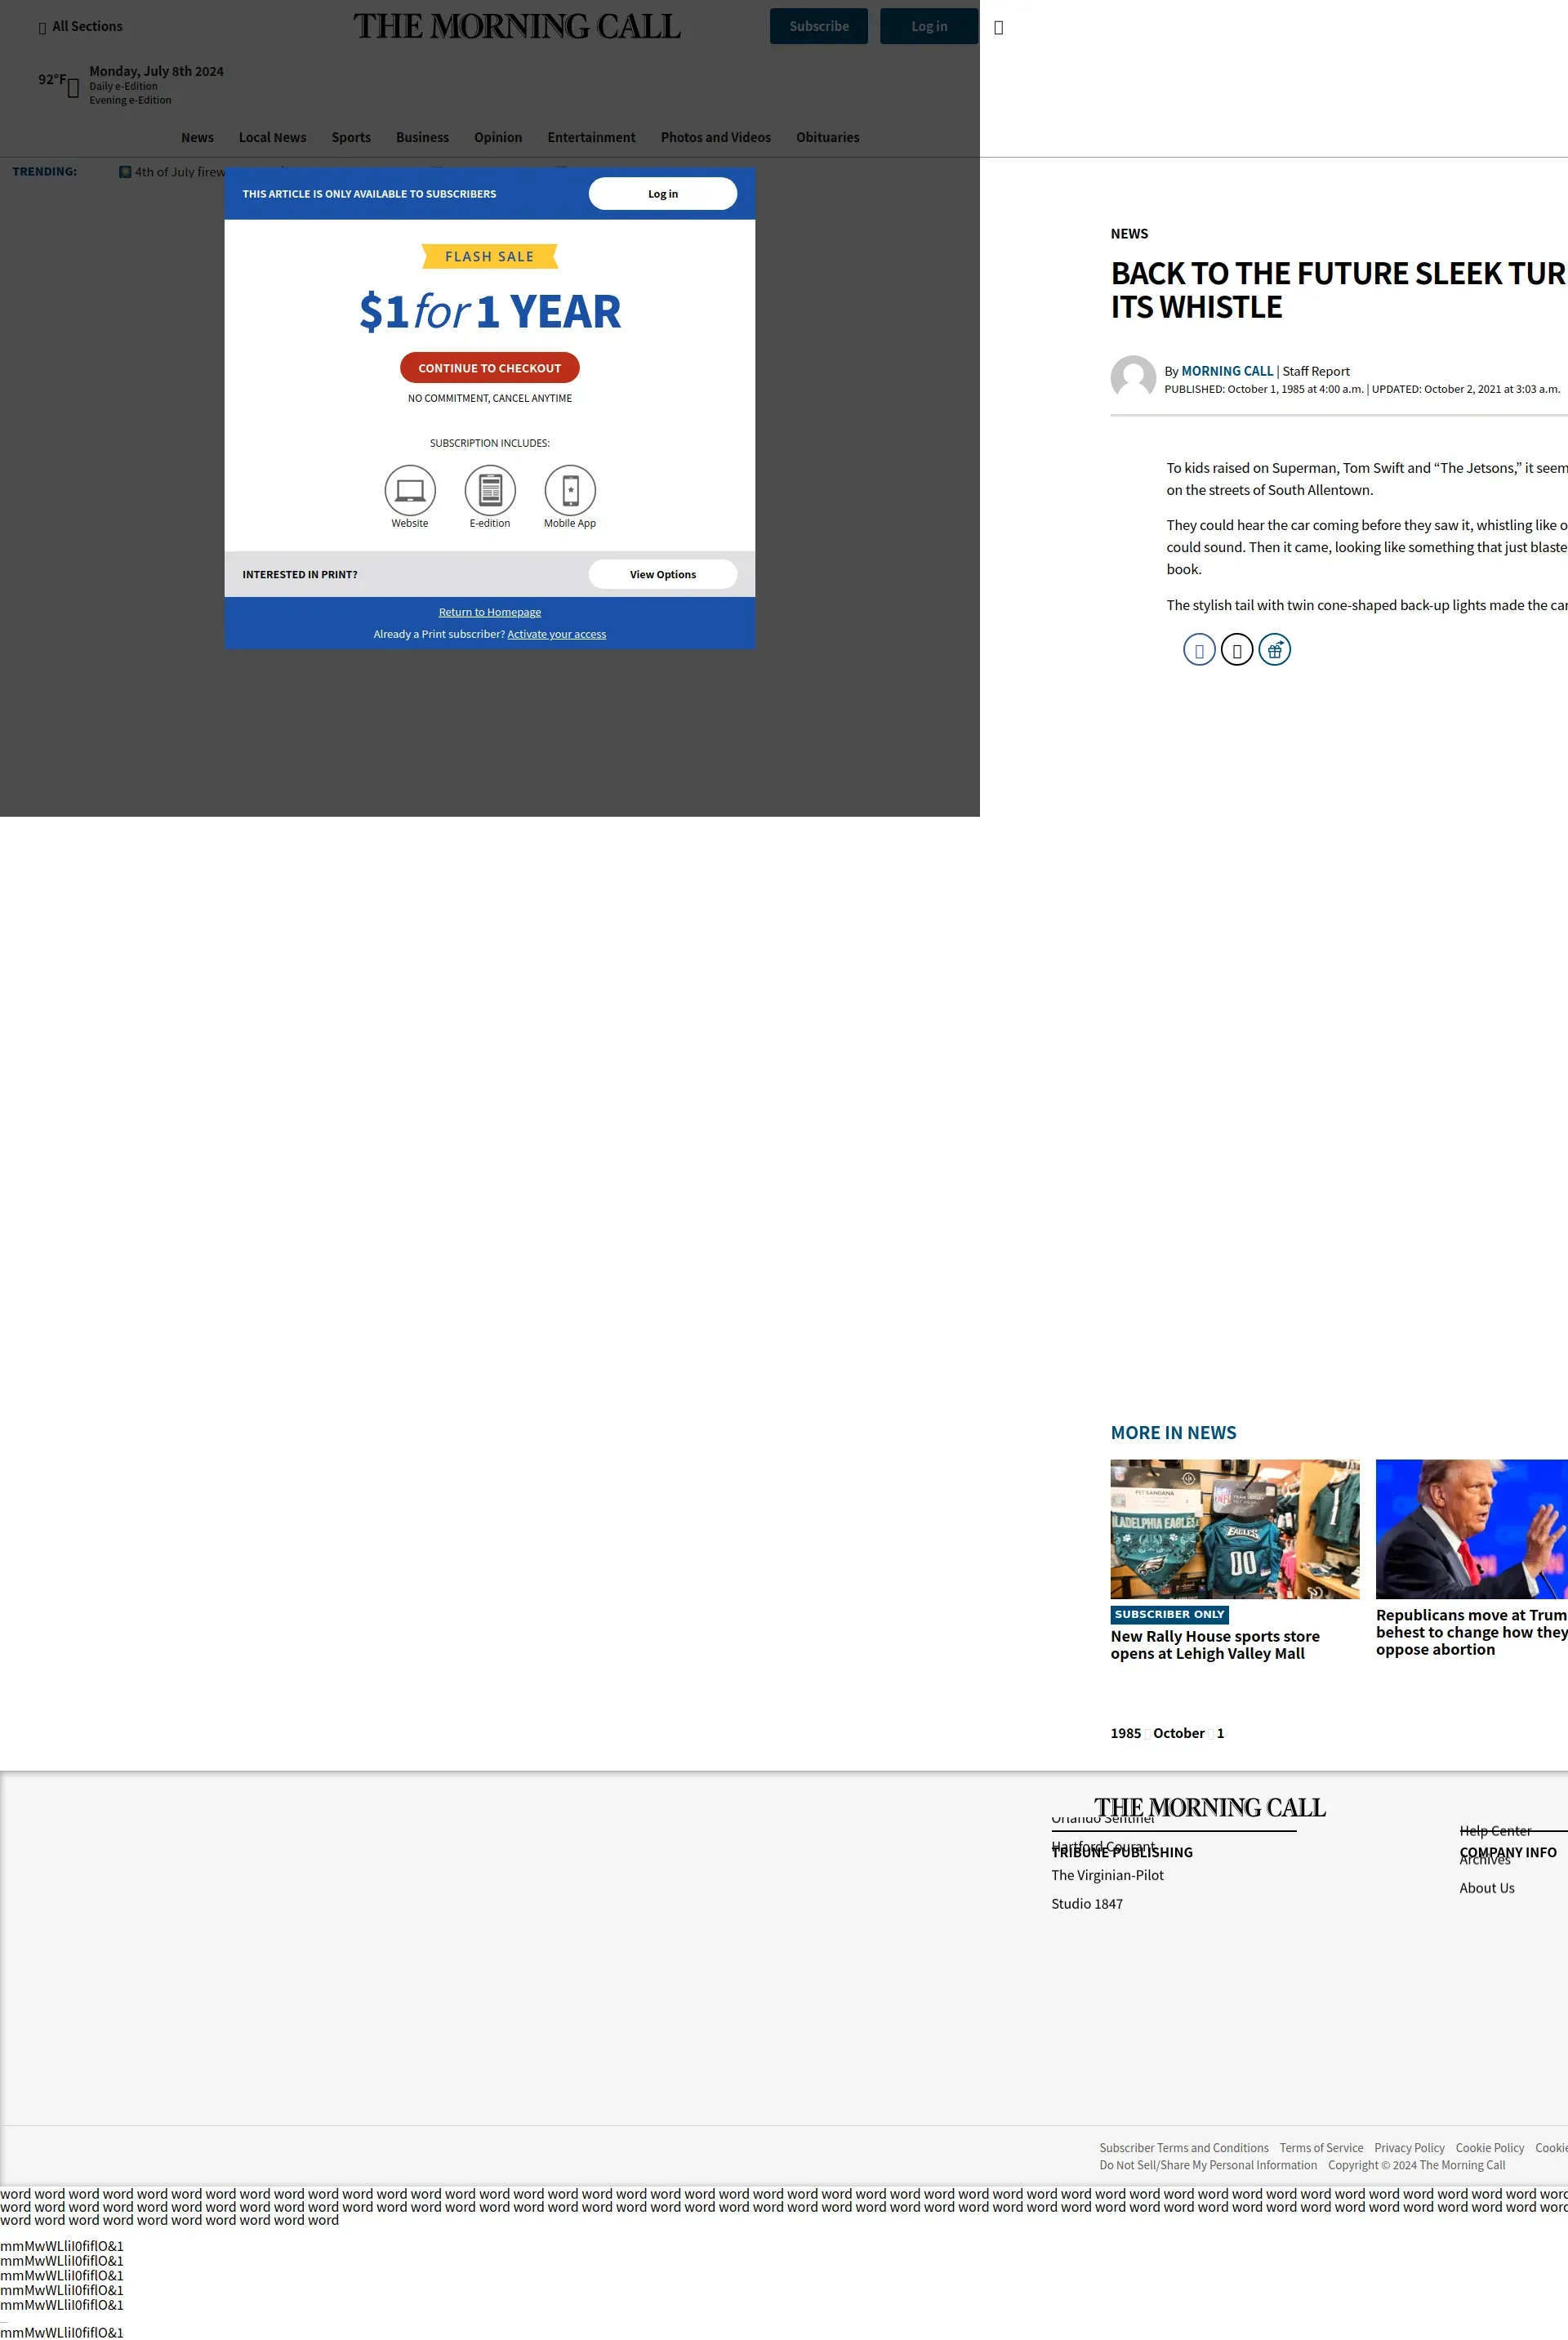The image size is (1568, 2340).
Task: Click the day 1 archive breadcrumb
Action: point(1220,1733)
